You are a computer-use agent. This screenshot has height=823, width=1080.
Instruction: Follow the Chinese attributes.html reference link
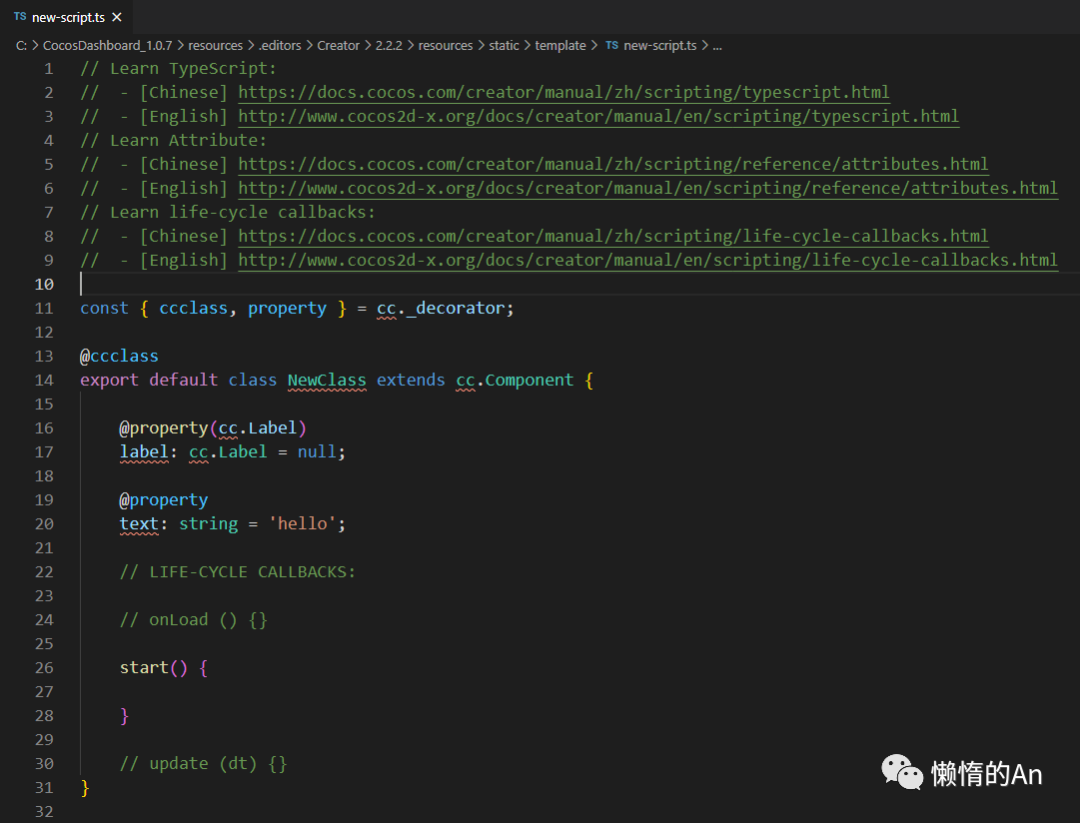coord(612,165)
